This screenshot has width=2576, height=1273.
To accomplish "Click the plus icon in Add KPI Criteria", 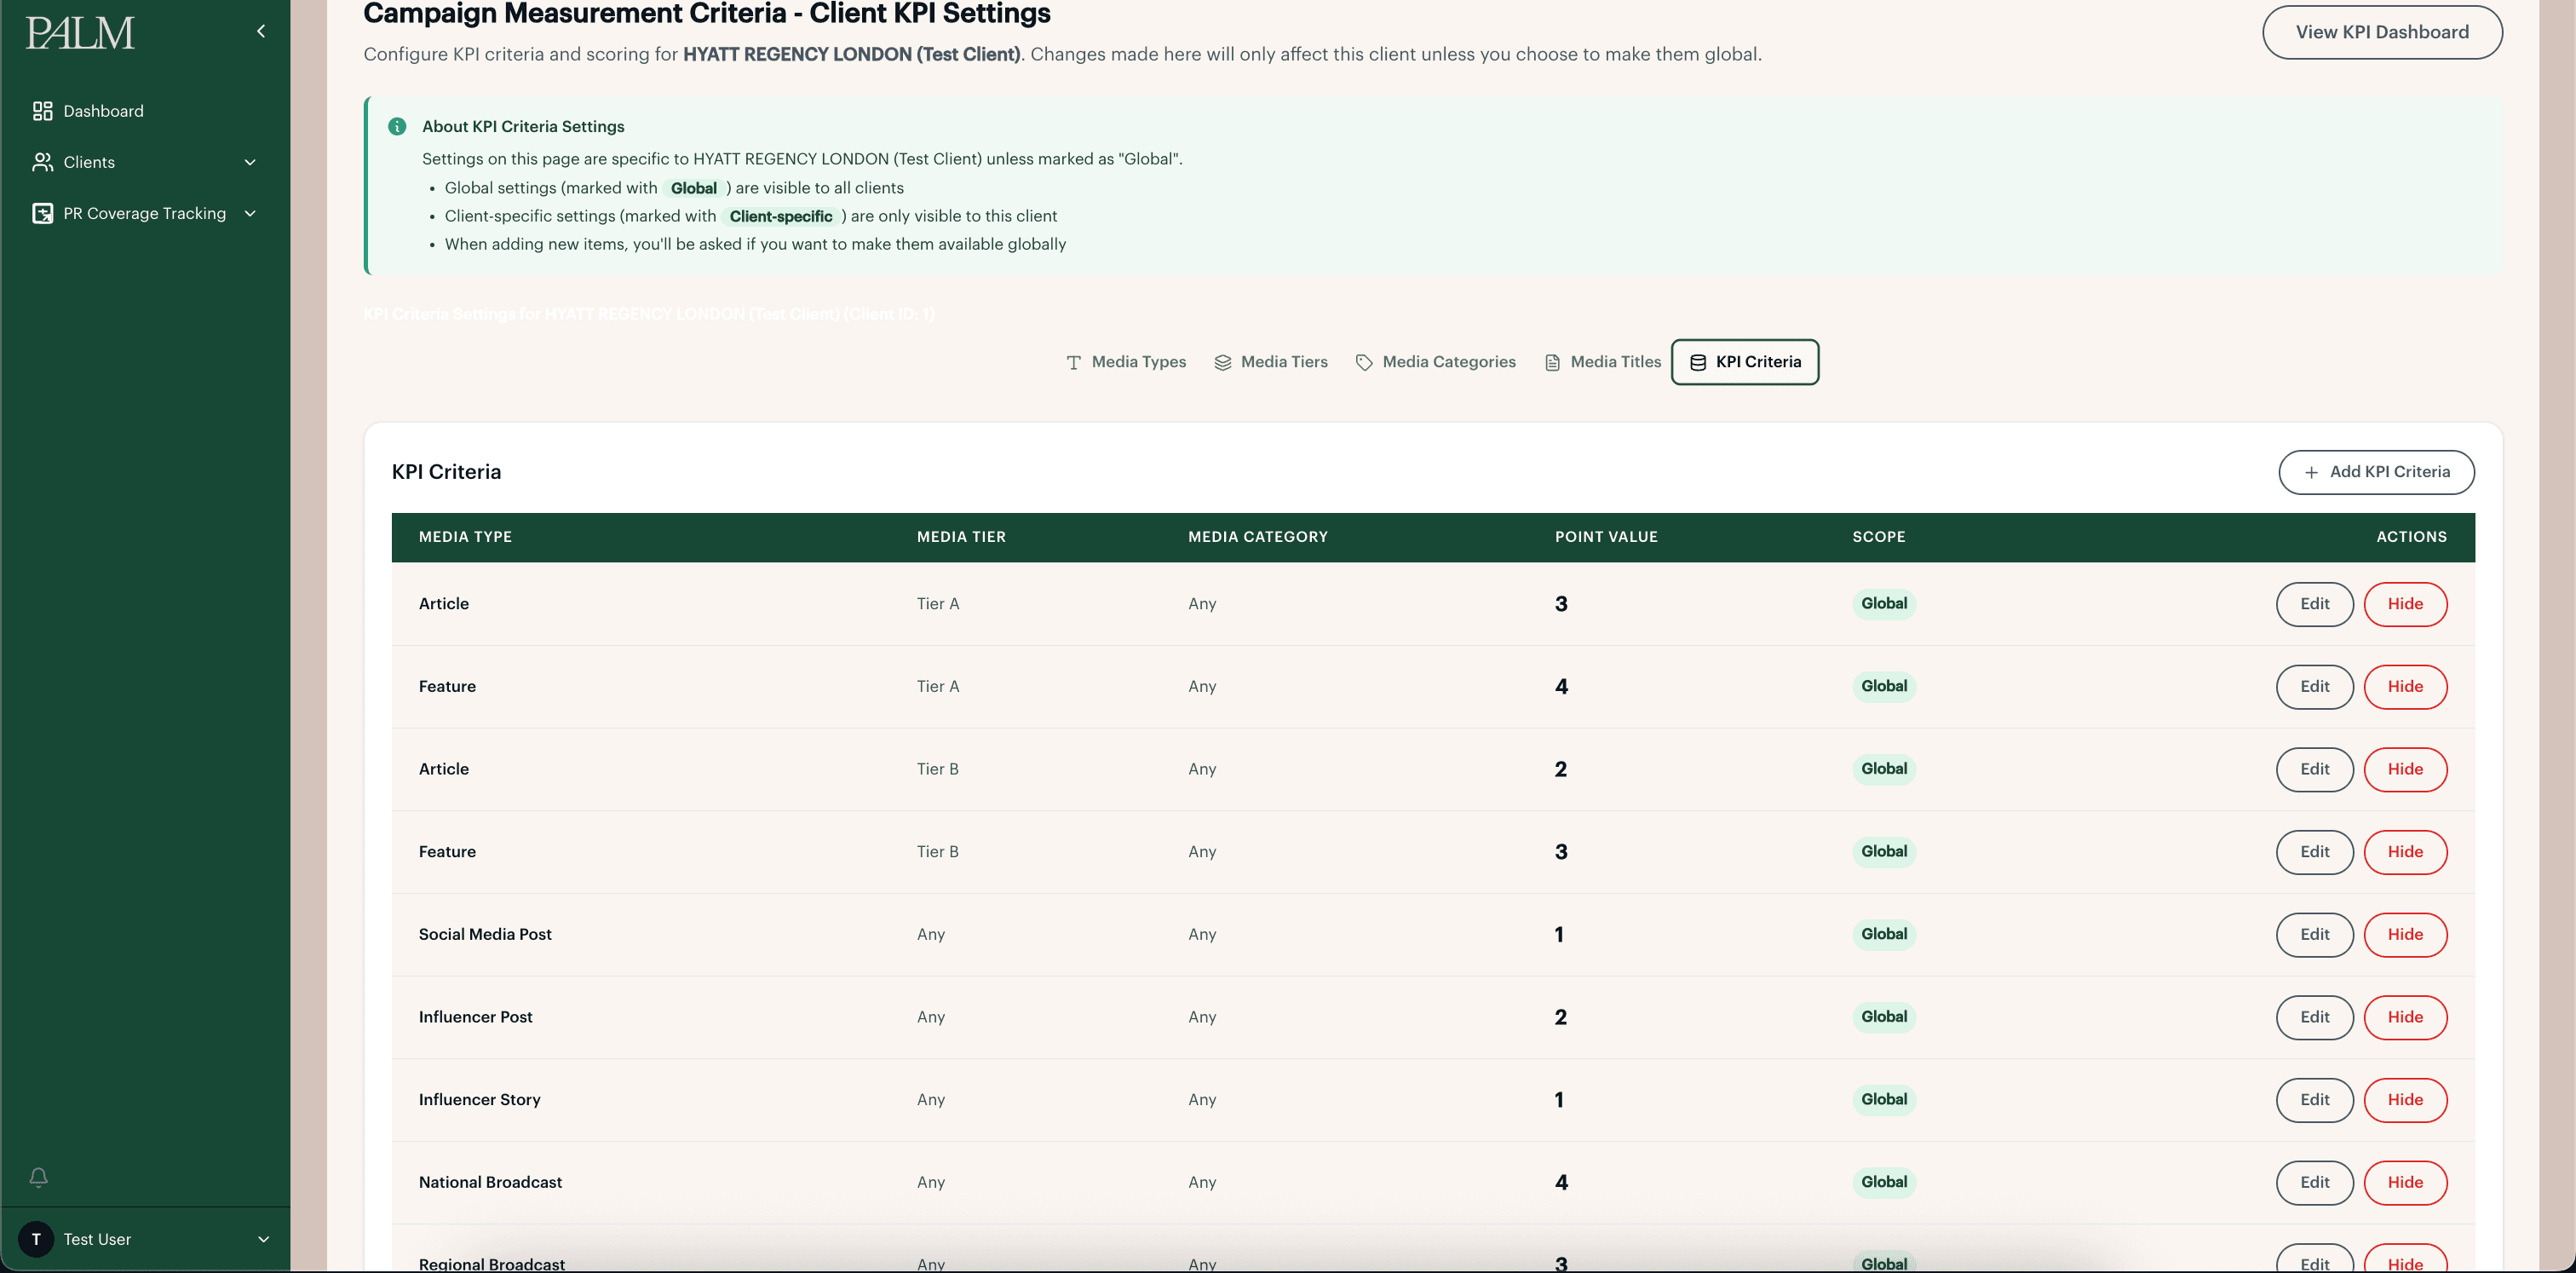I will click(2311, 473).
